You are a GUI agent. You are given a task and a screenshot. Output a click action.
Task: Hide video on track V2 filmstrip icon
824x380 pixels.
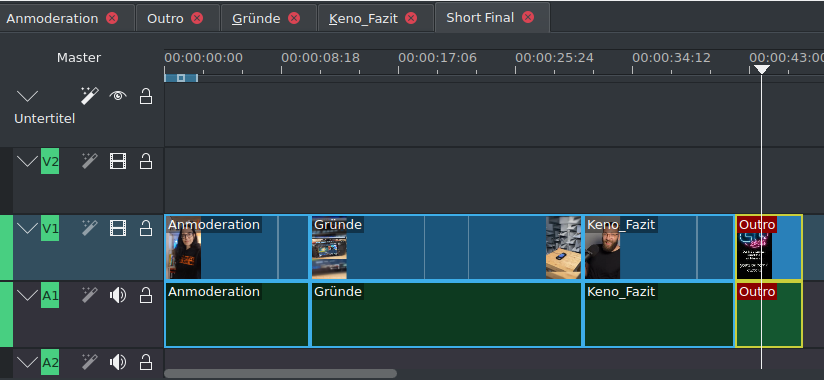(x=118, y=161)
